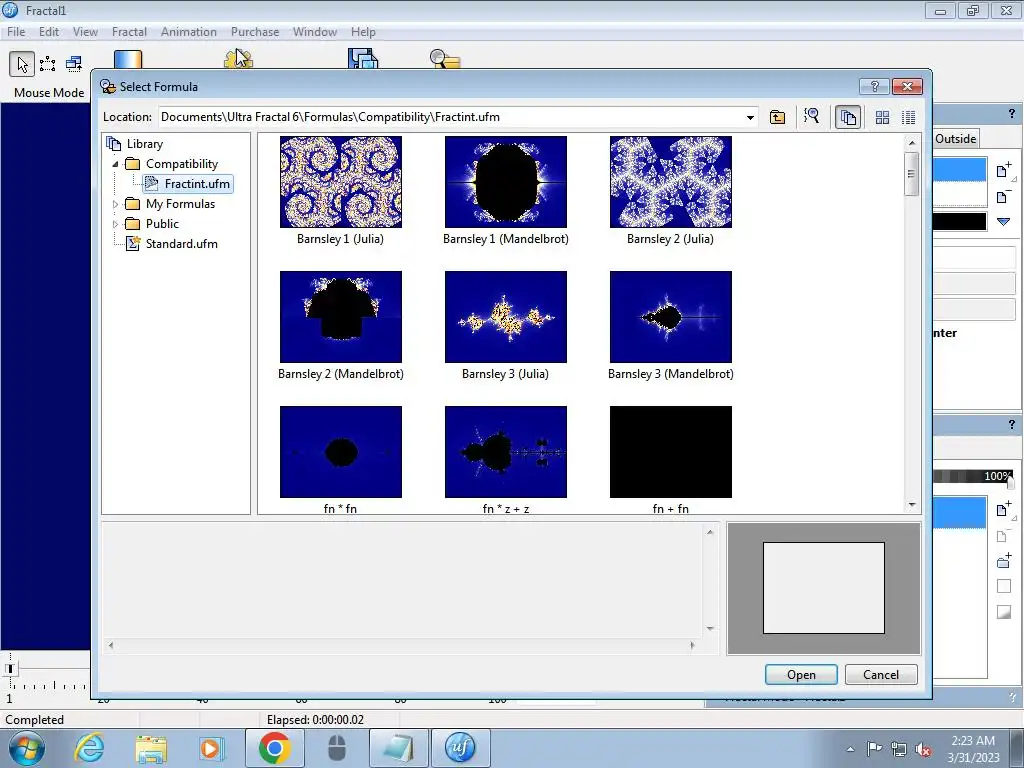Choose the fn * z + z formula thumbnail
Image resolution: width=1024 pixels, height=768 pixels.
[x=506, y=452]
